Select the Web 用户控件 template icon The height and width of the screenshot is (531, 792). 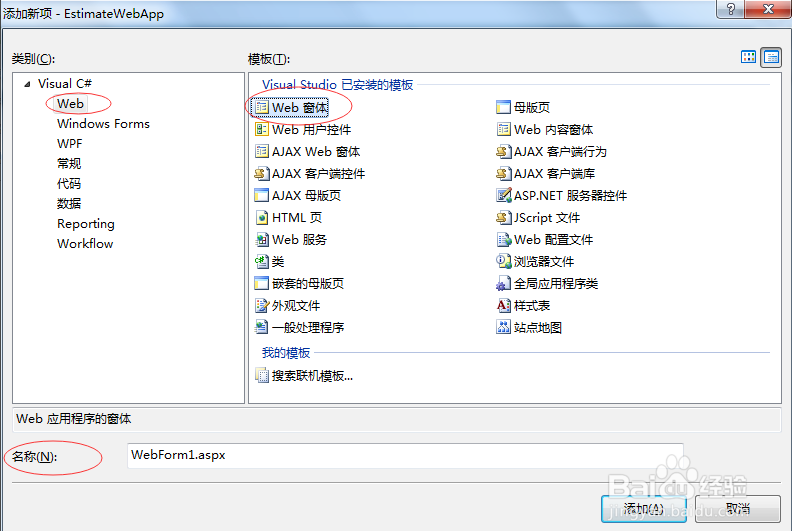[x=262, y=129]
